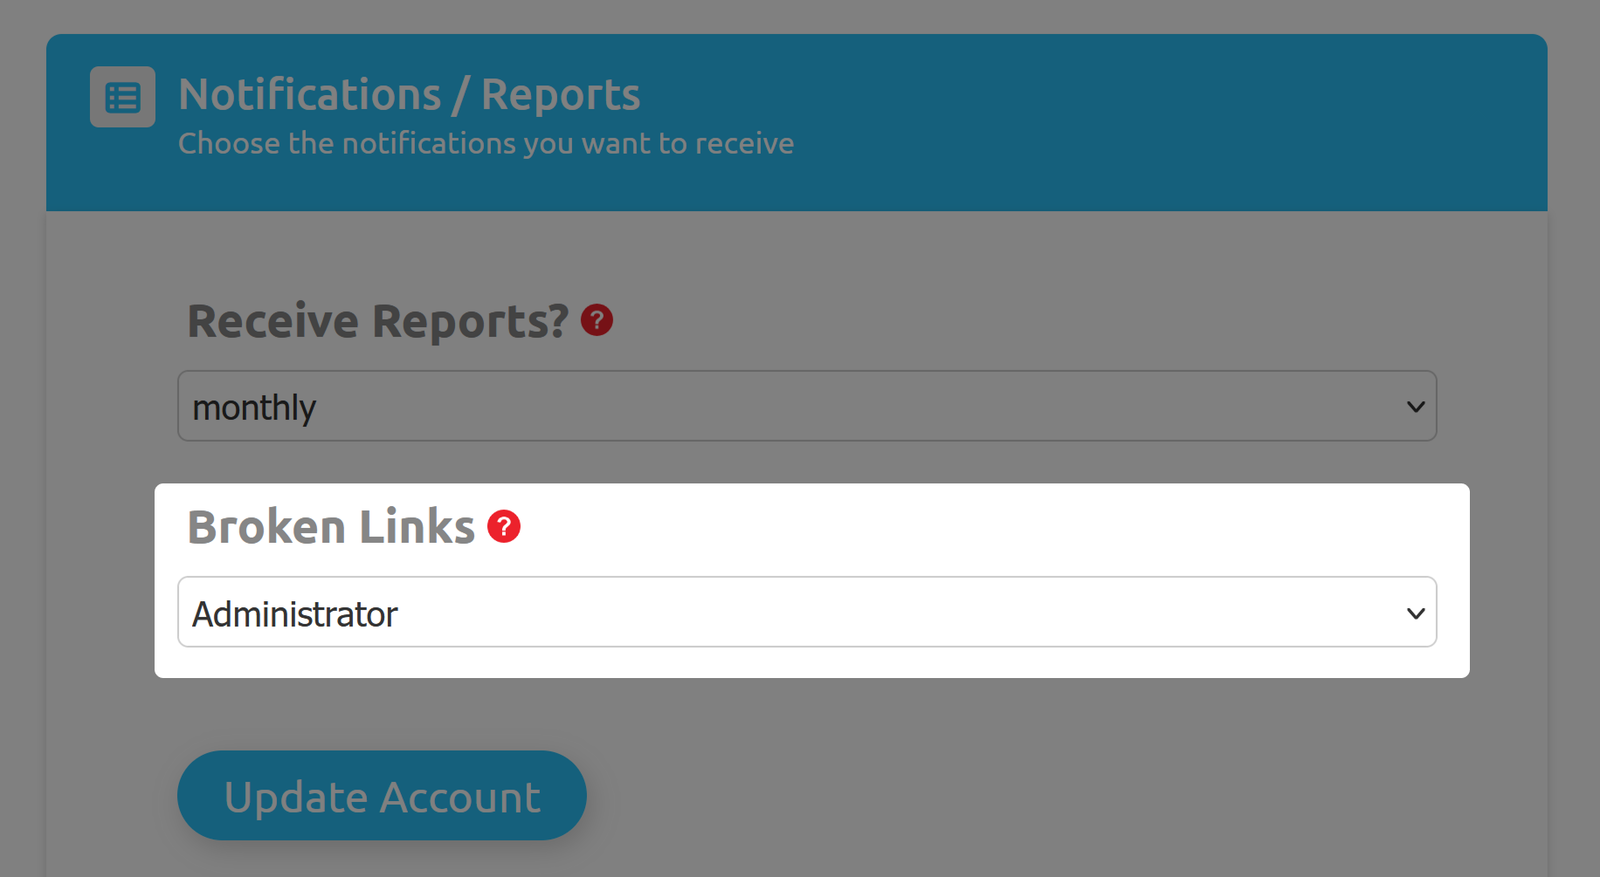Screen dimensions: 1600x877
Task: Click the Receive Reports? heading
Action: (x=378, y=320)
